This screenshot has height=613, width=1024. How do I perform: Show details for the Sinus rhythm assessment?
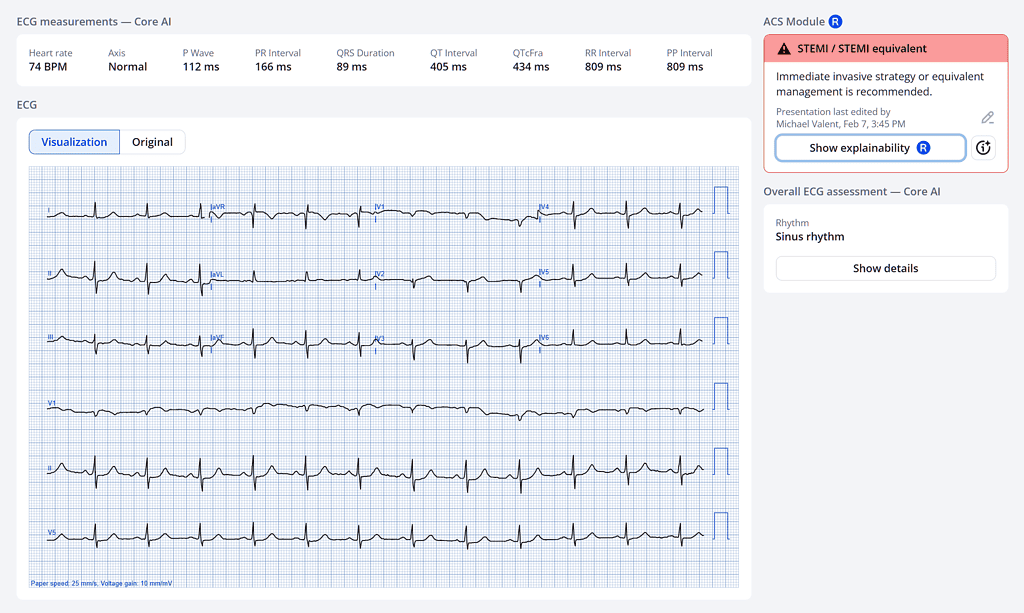pos(884,268)
